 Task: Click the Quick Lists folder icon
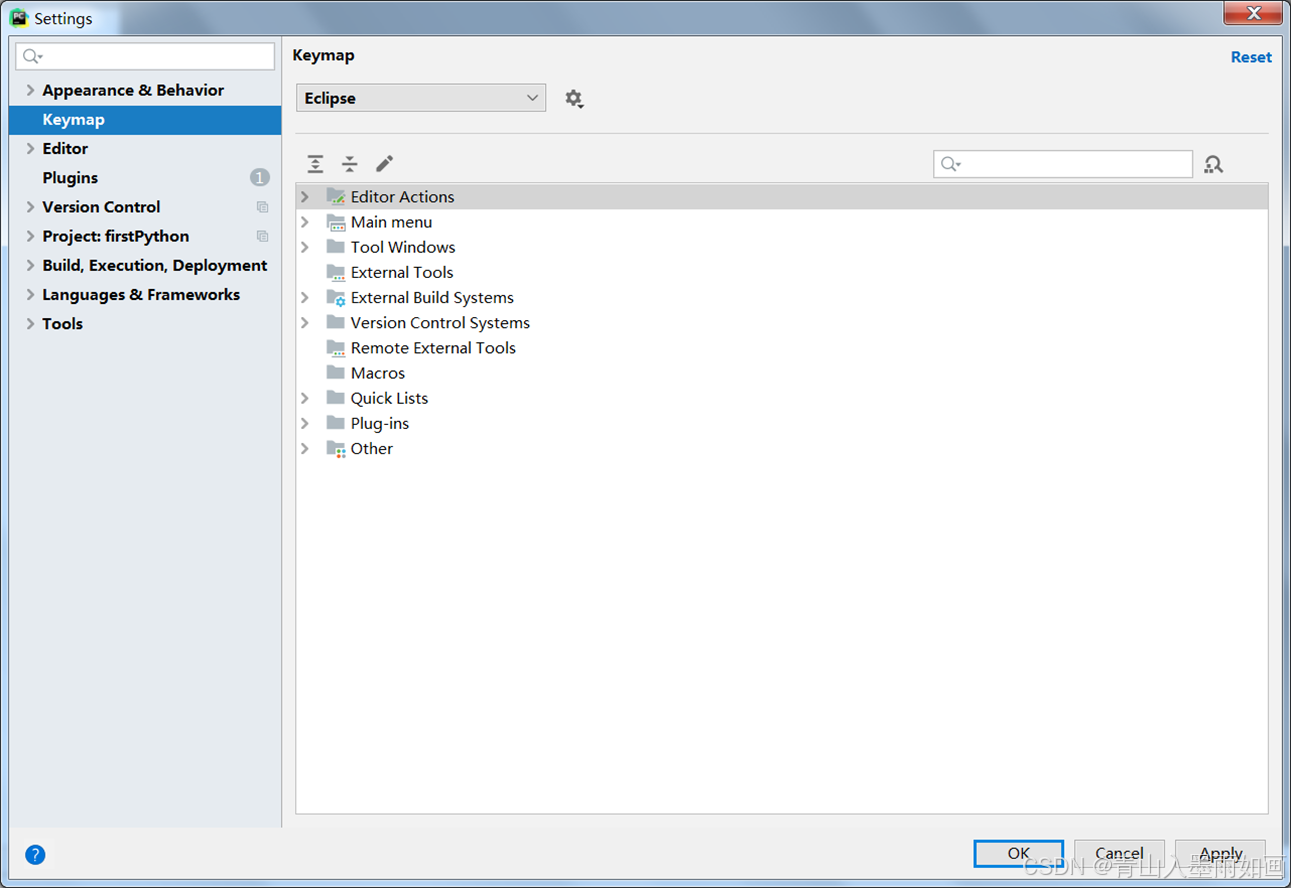coord(336,397)
